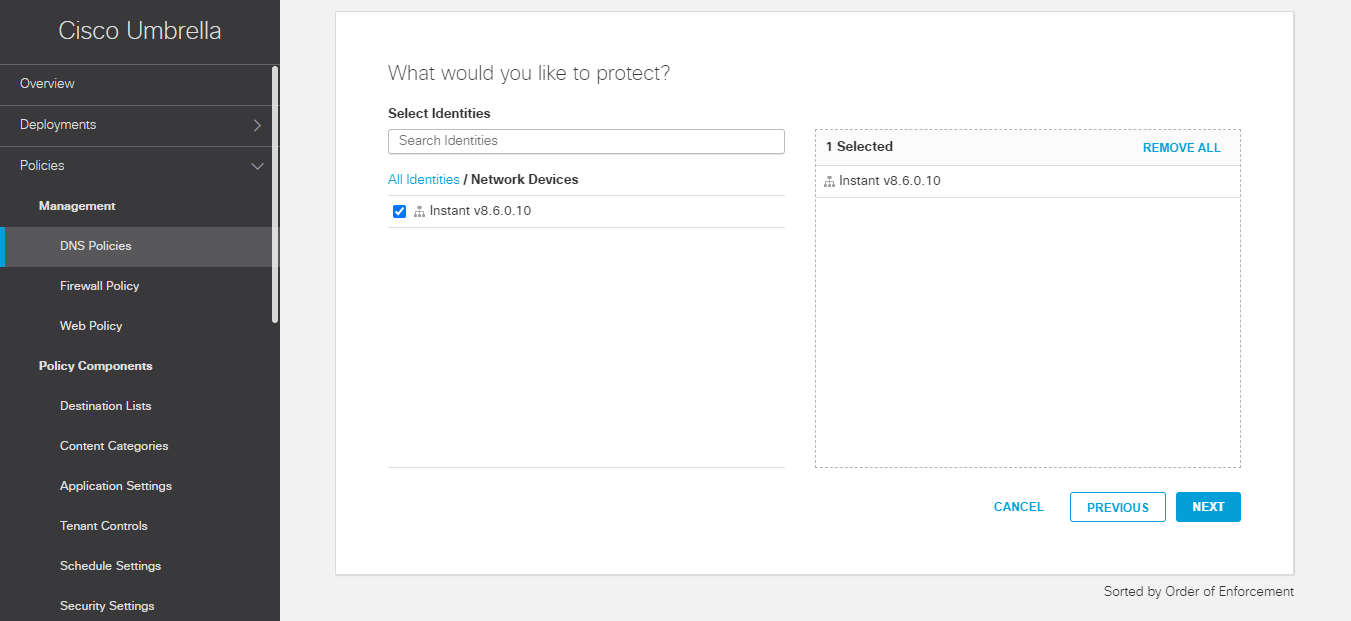Click the Network Devices breadcrumb text
Image resolution: width=1351 pixels, height=621 pixels.
[x=525, y=180]
